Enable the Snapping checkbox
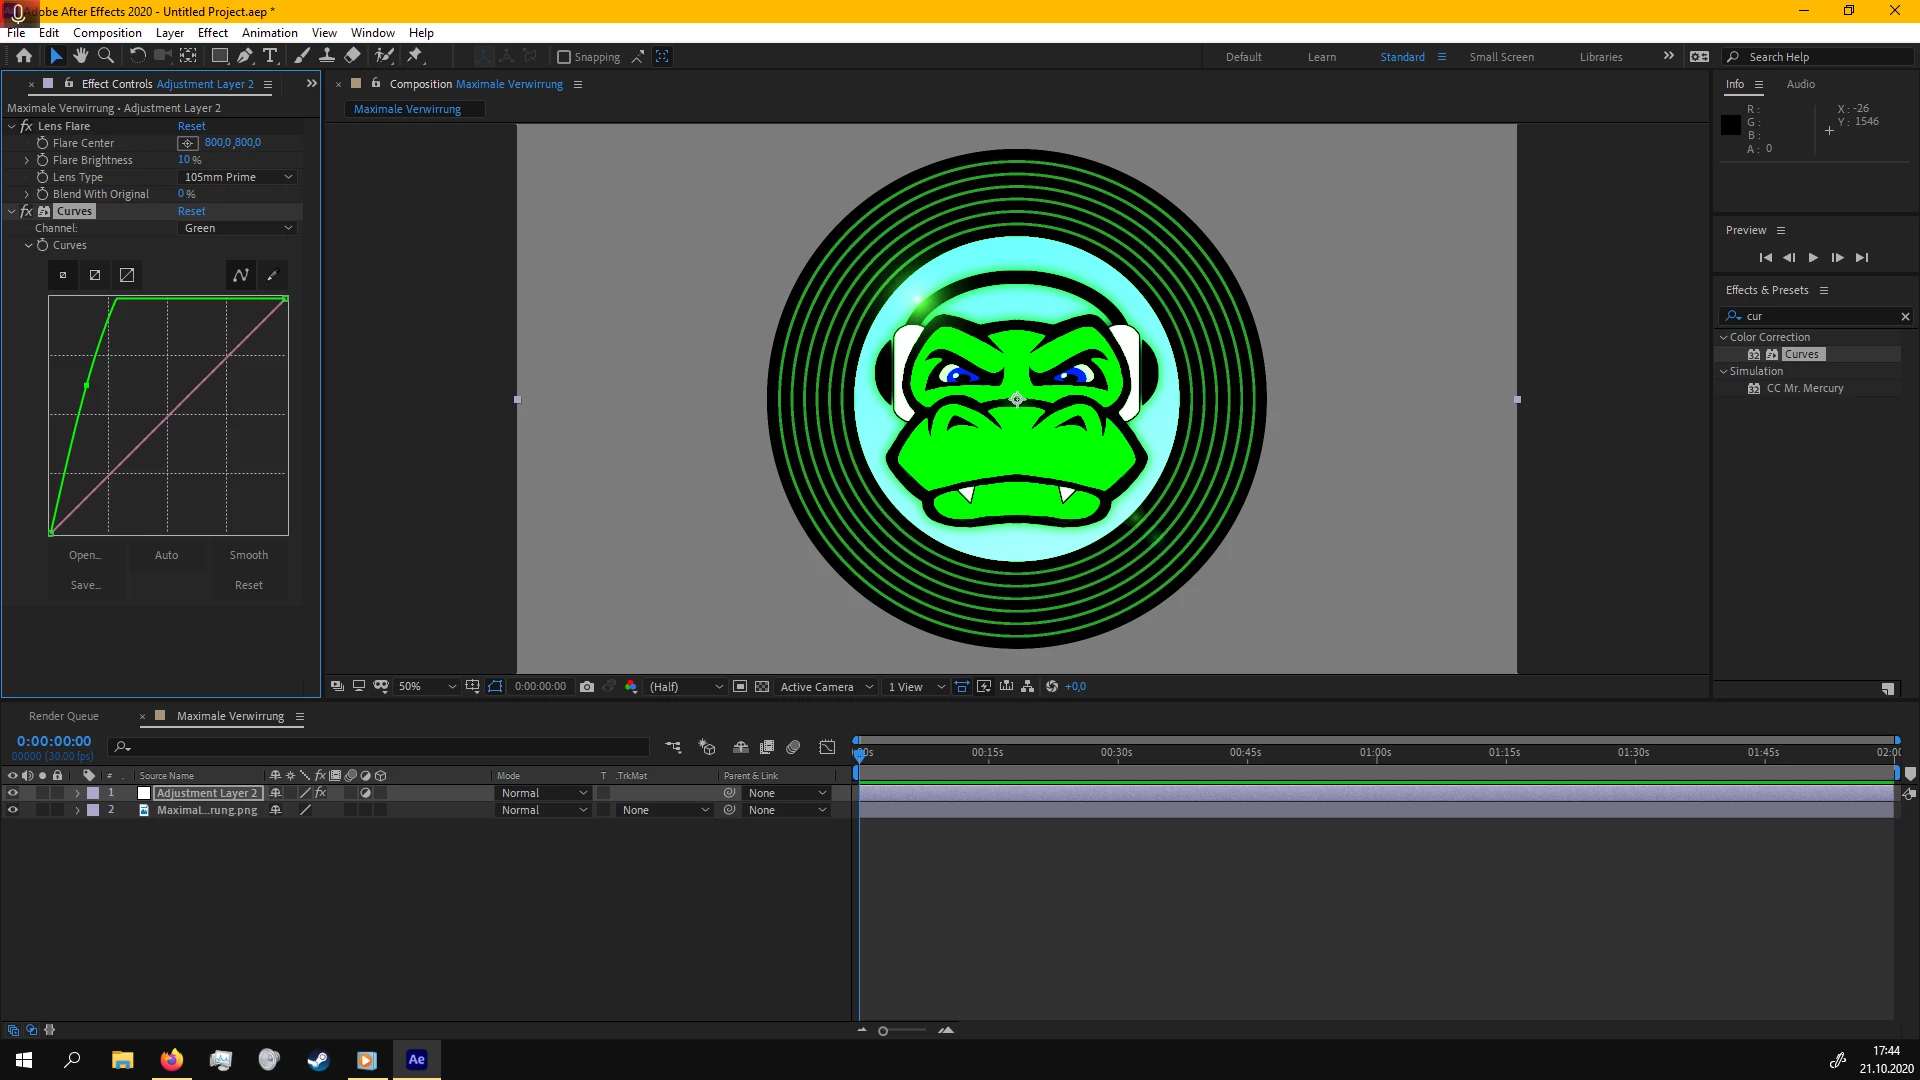This screenshot has width=1920, height=1080. [564, 57]
